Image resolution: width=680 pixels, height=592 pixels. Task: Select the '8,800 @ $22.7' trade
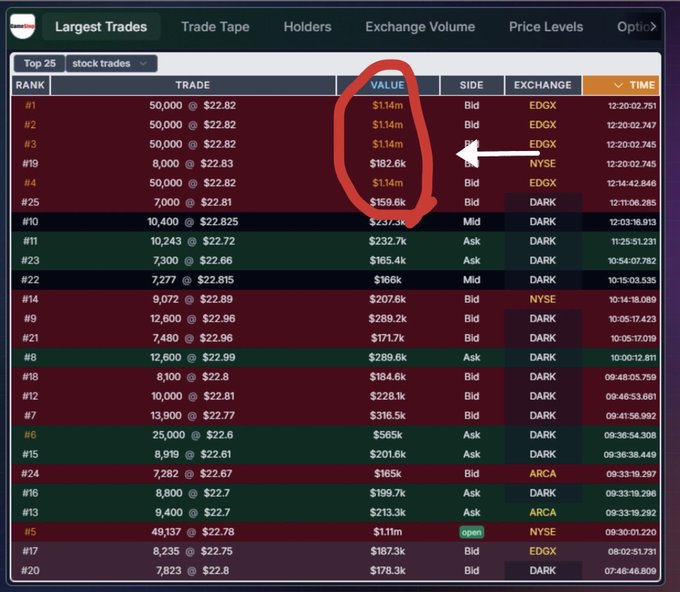pos(193,493)
